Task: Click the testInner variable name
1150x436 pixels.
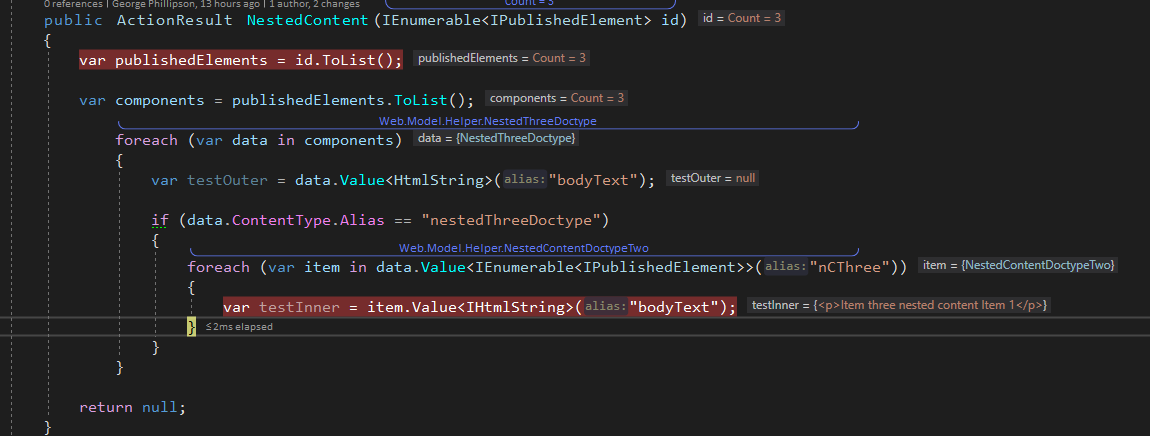Action: point(299,307)
